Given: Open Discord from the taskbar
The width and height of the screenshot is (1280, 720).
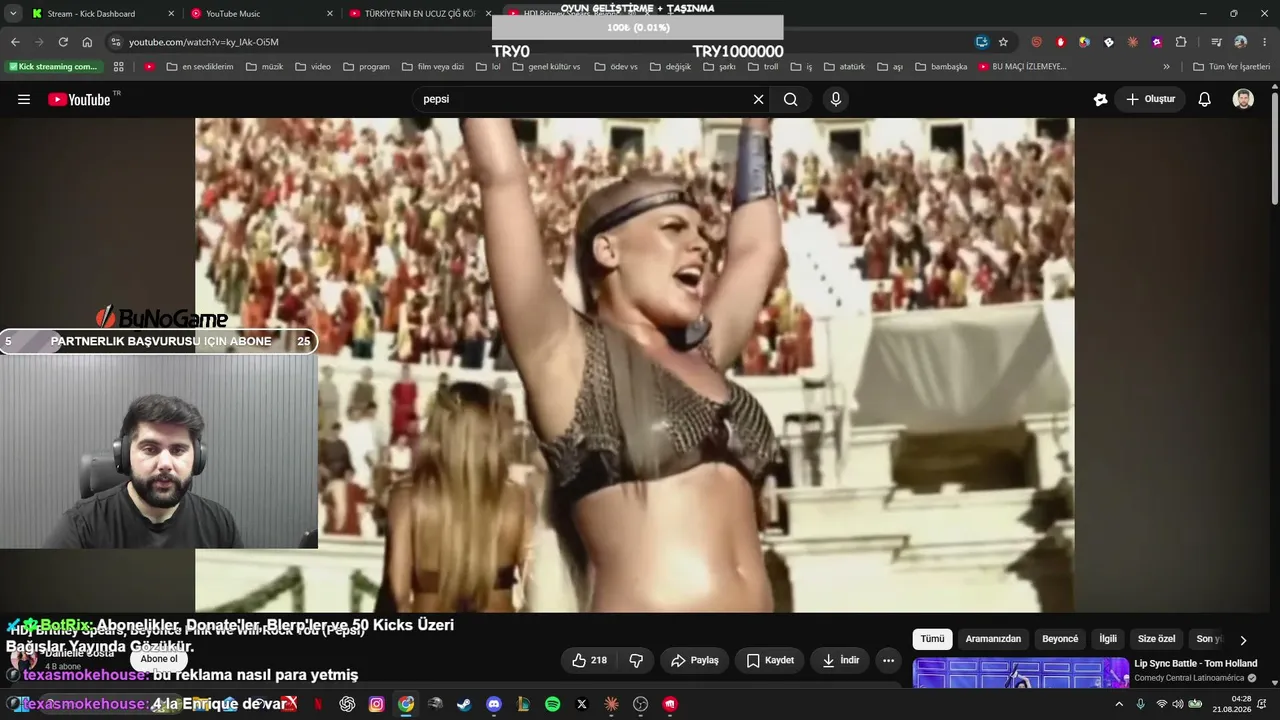Looking at the screenshot, I should (494, 704).
